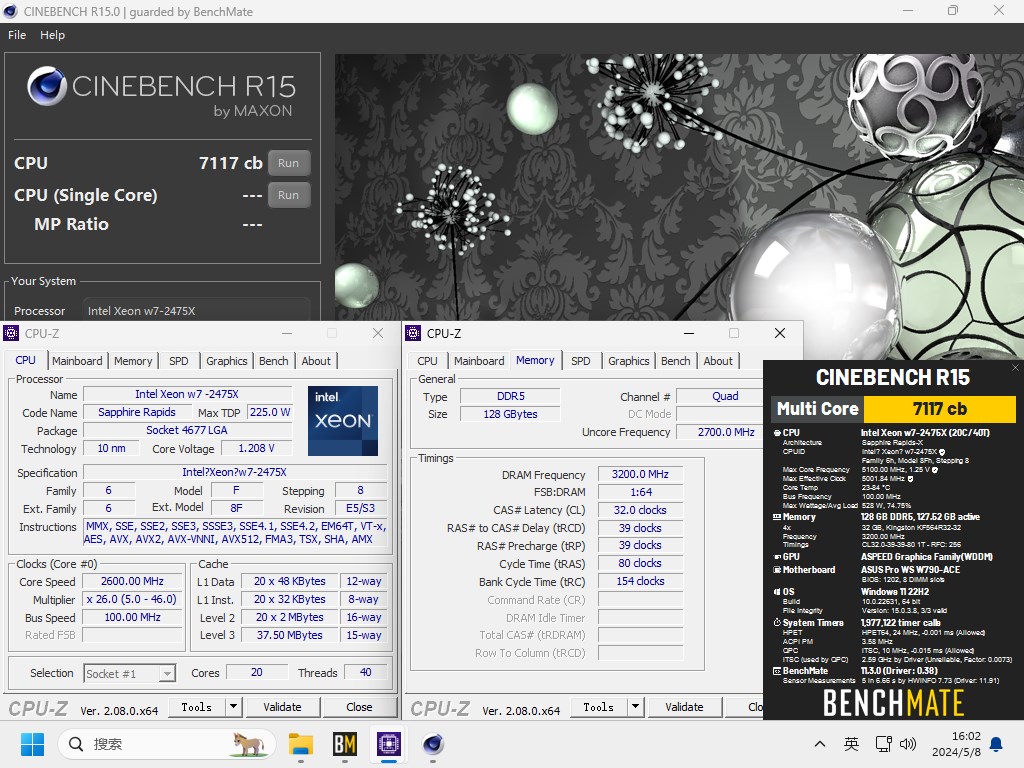The image size is (1024, 768).
Task: Click the Channel # value Quad
Action: point(720,396)
